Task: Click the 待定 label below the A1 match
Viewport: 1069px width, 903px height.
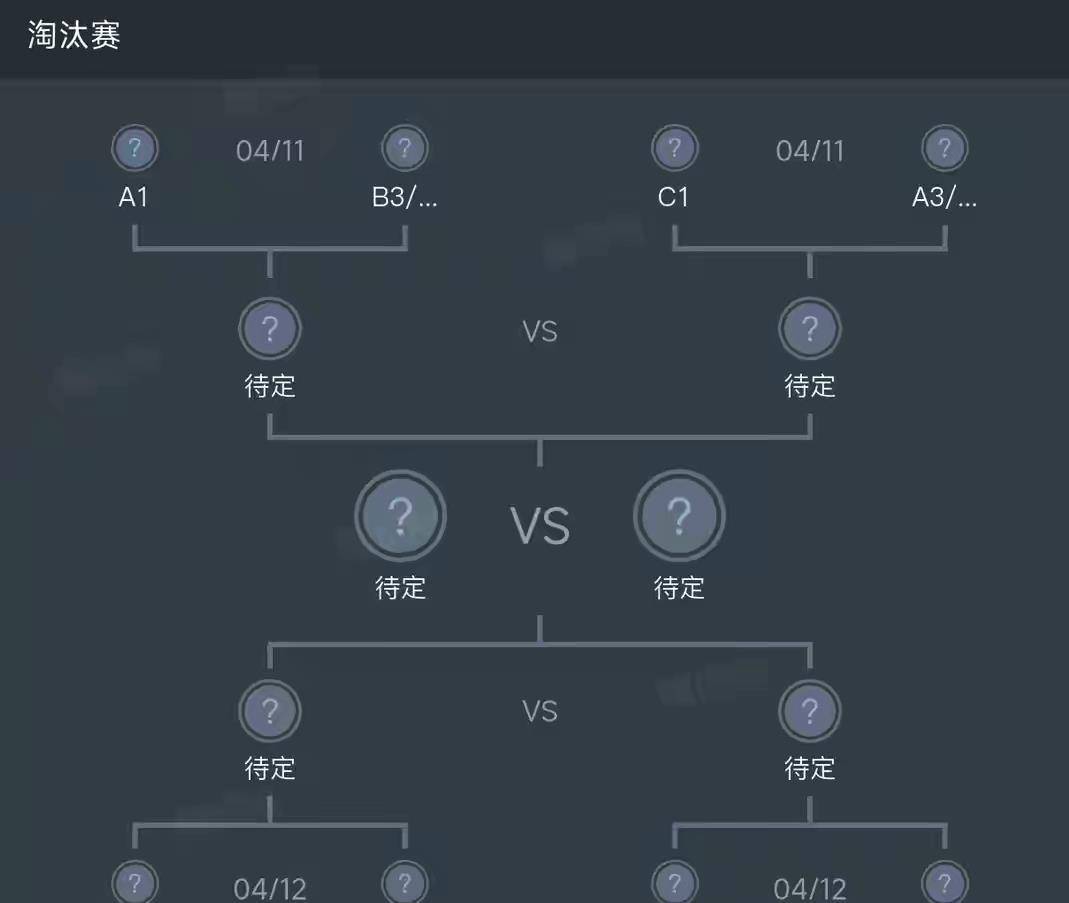Action: click(x=270, y=386)
